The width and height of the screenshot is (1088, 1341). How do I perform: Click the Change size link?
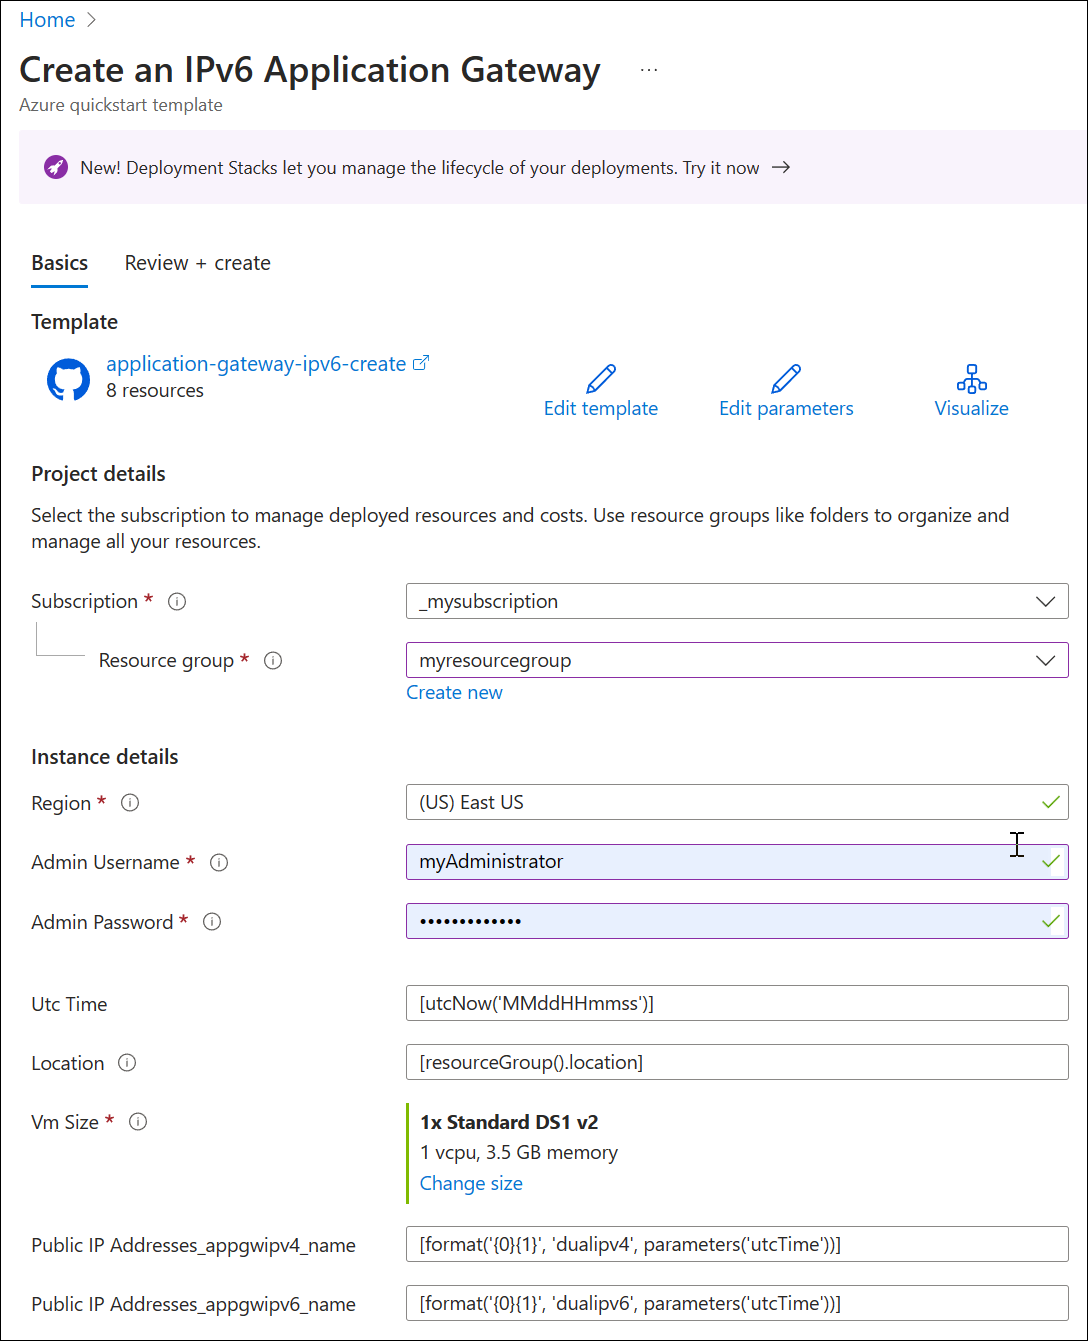(x=471, y=1183)
